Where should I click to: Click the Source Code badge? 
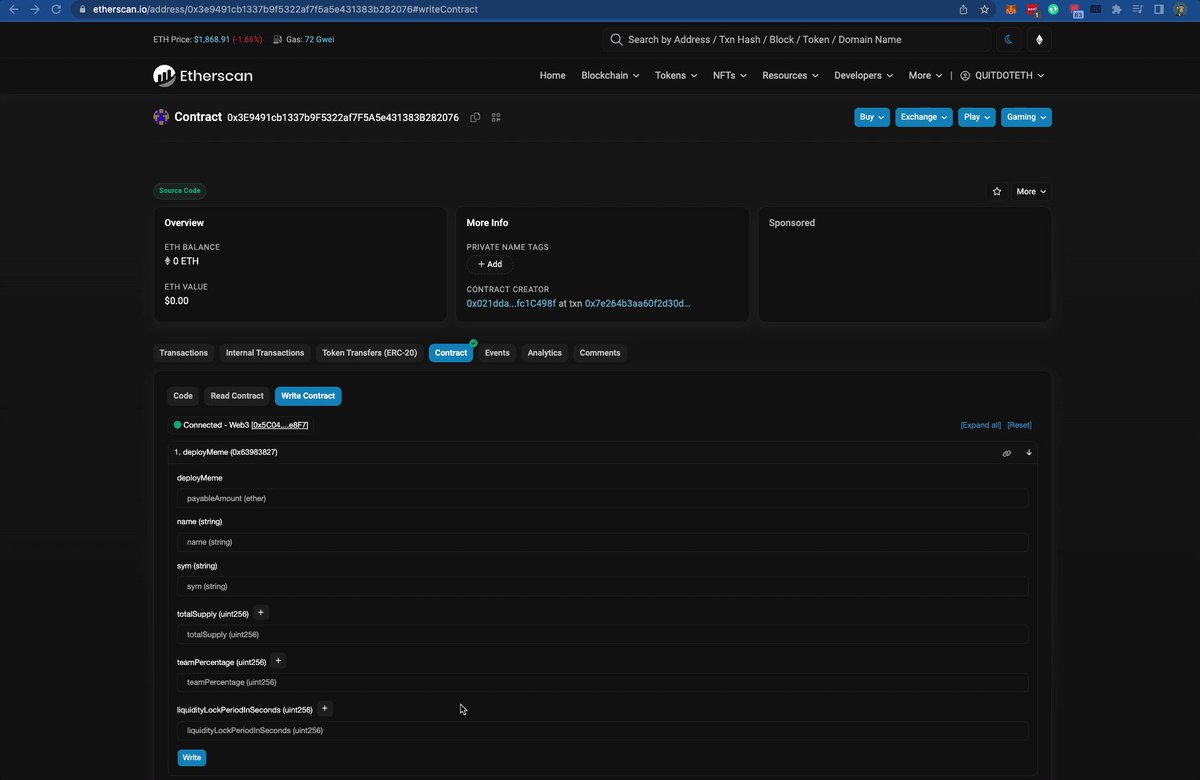click(x=180, y=191)
